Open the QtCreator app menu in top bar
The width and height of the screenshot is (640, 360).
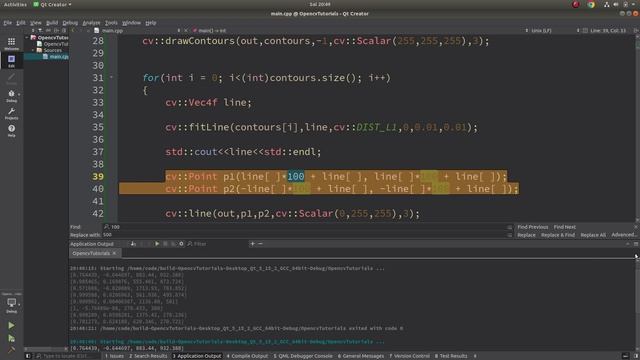(x=52, y=4)
